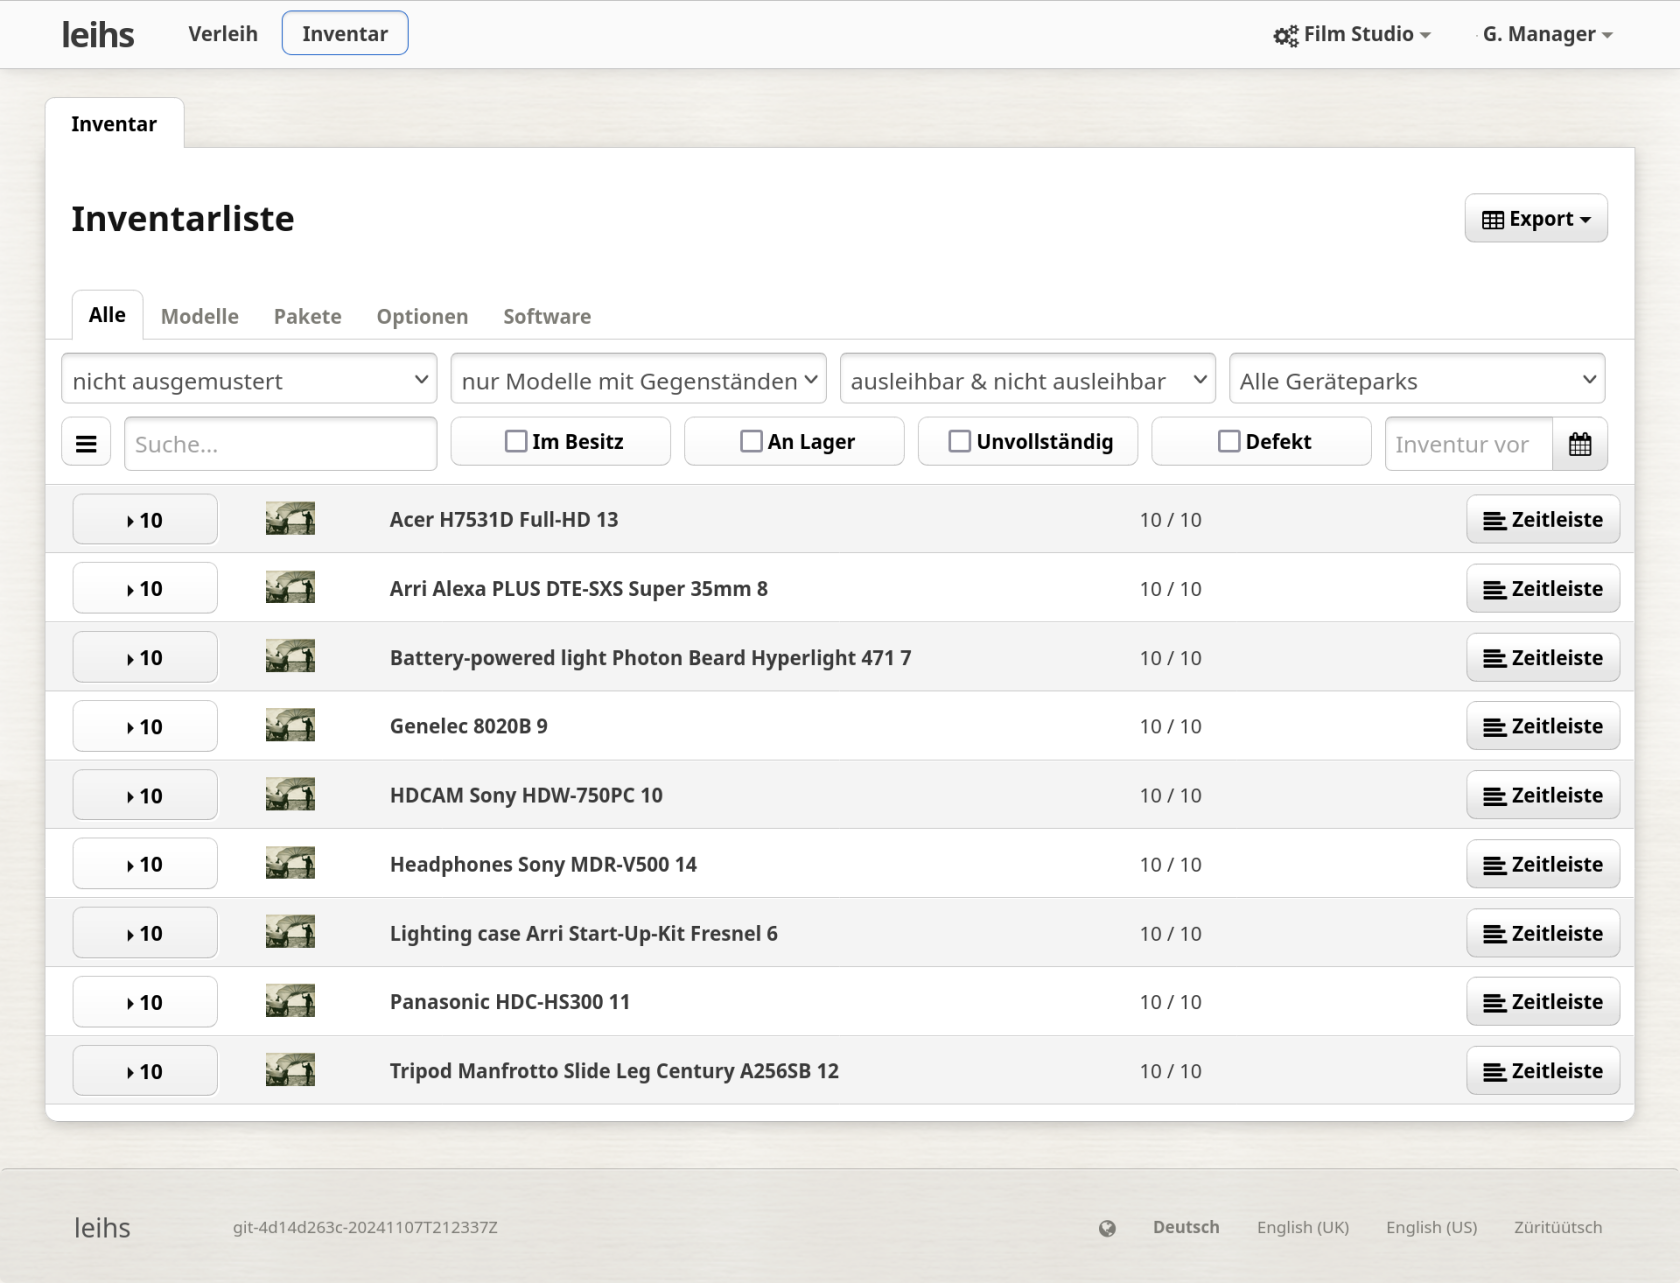Click the 'Inventur vor' date field
1680x1283 pixels.
[1469, 444]
